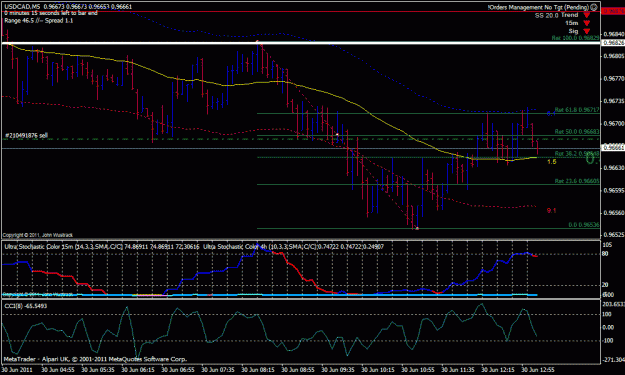Click the Expert Advisor smiley face icon

594,7
